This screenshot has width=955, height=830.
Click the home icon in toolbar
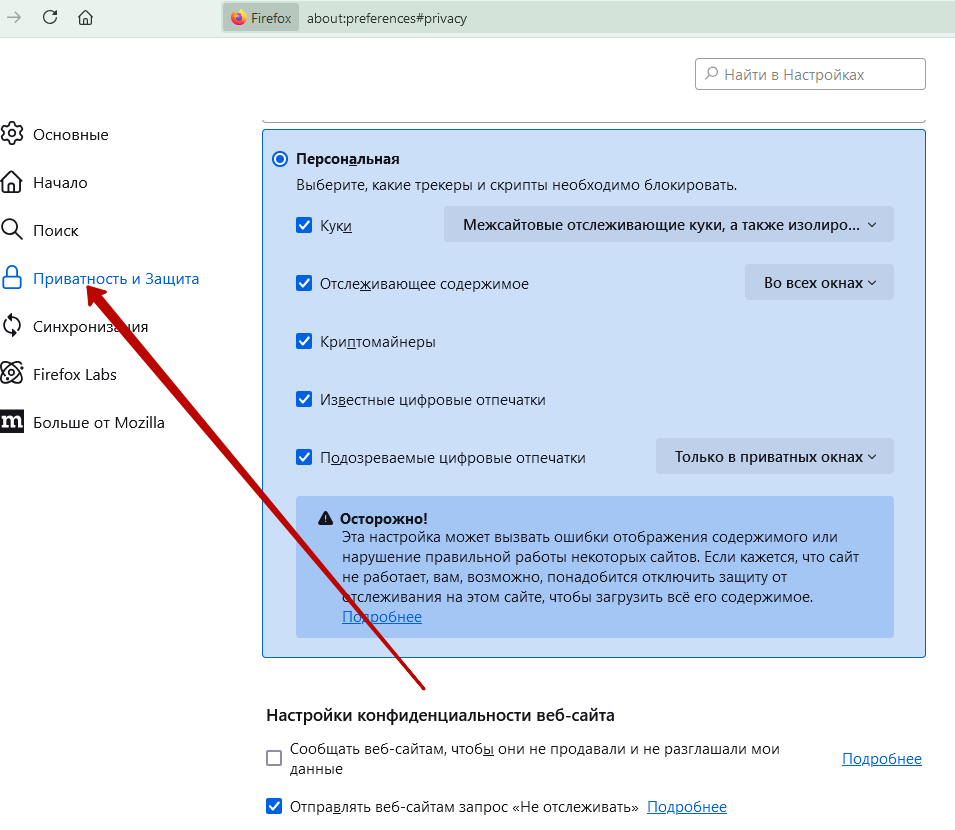[x=86, y=17]
